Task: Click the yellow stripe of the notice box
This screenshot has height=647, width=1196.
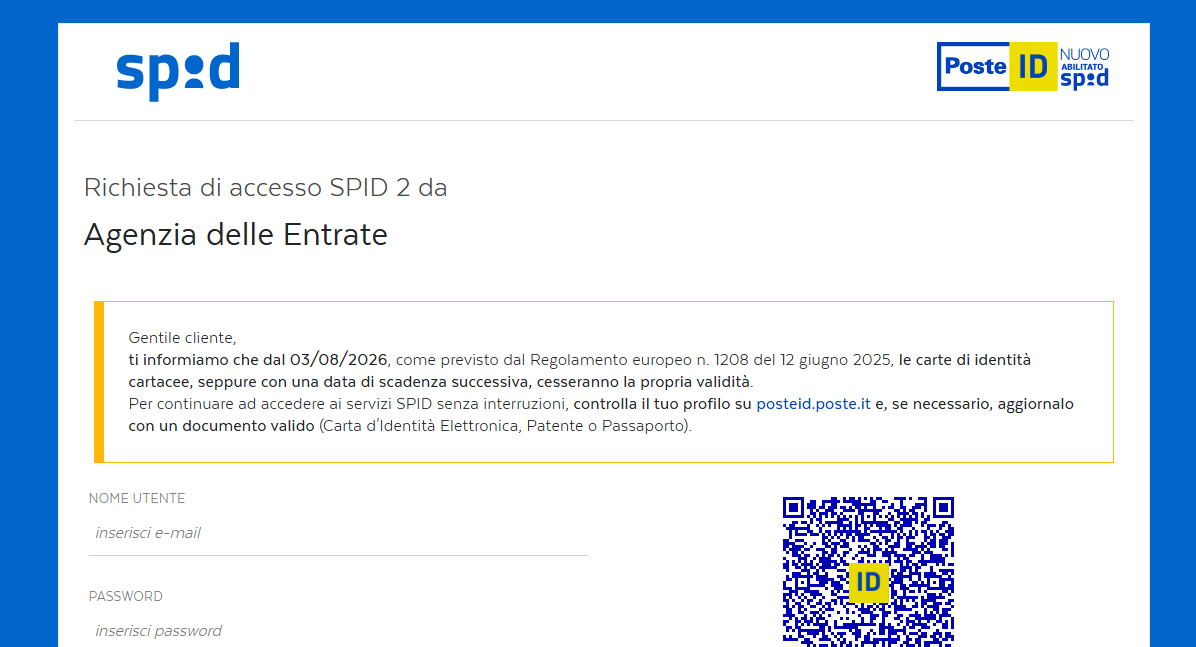Action: click(x=99, y=382)
